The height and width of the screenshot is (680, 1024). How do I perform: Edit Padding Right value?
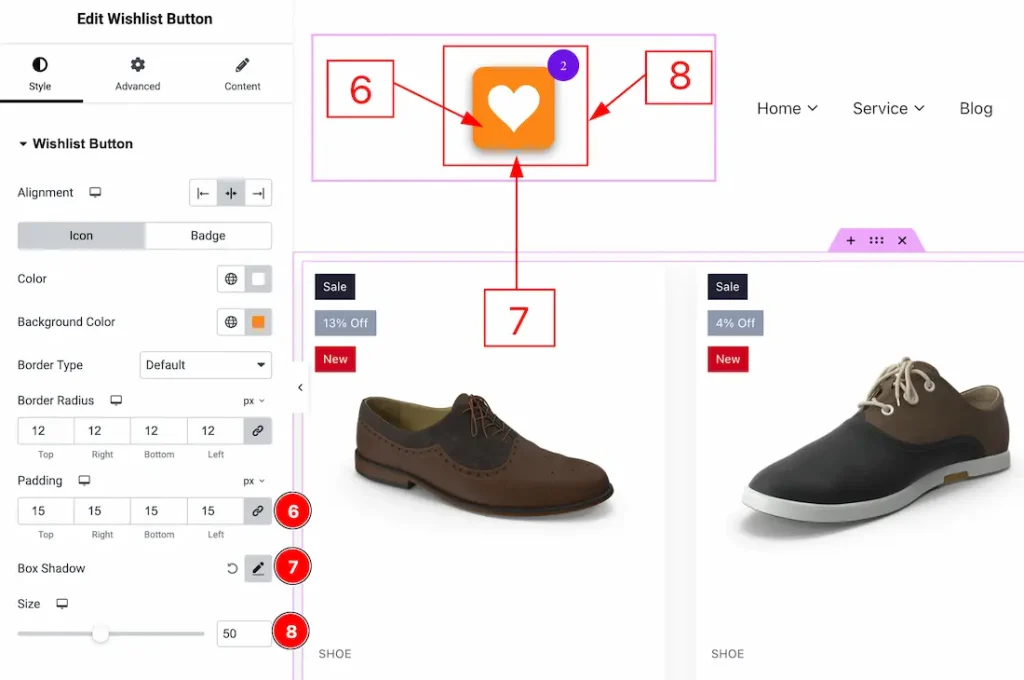pos(102,511)
